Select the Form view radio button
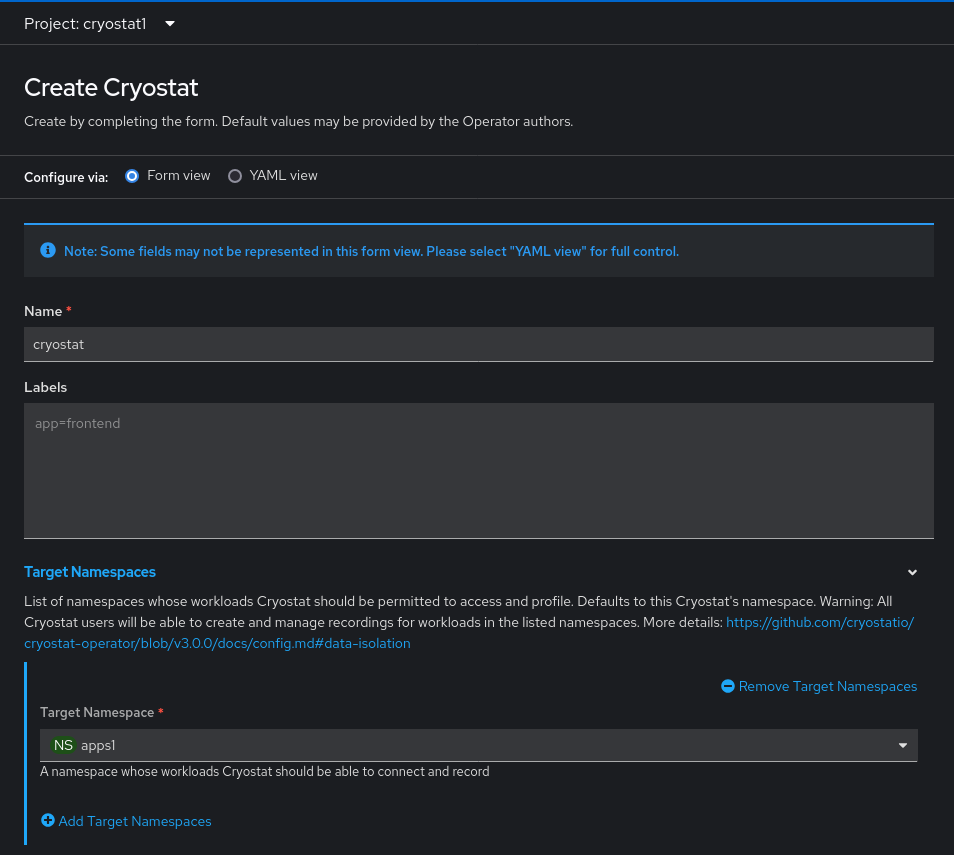The height and width of the screenshot is (855, 954). pos(132,176)
